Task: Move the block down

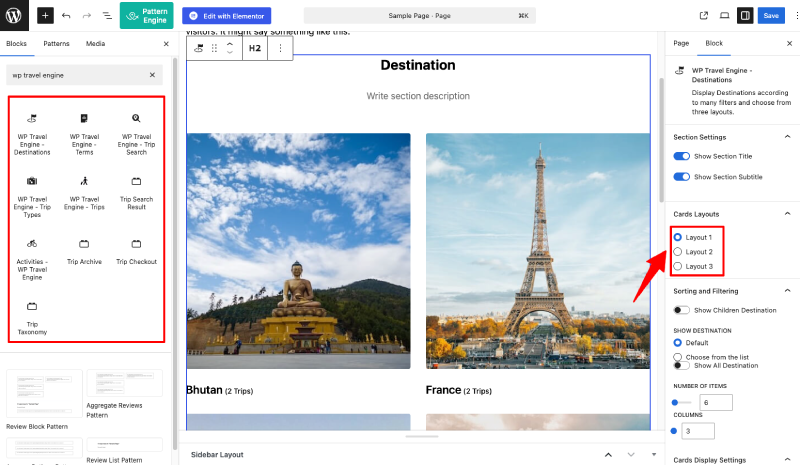Action: (x=230, y=52)
